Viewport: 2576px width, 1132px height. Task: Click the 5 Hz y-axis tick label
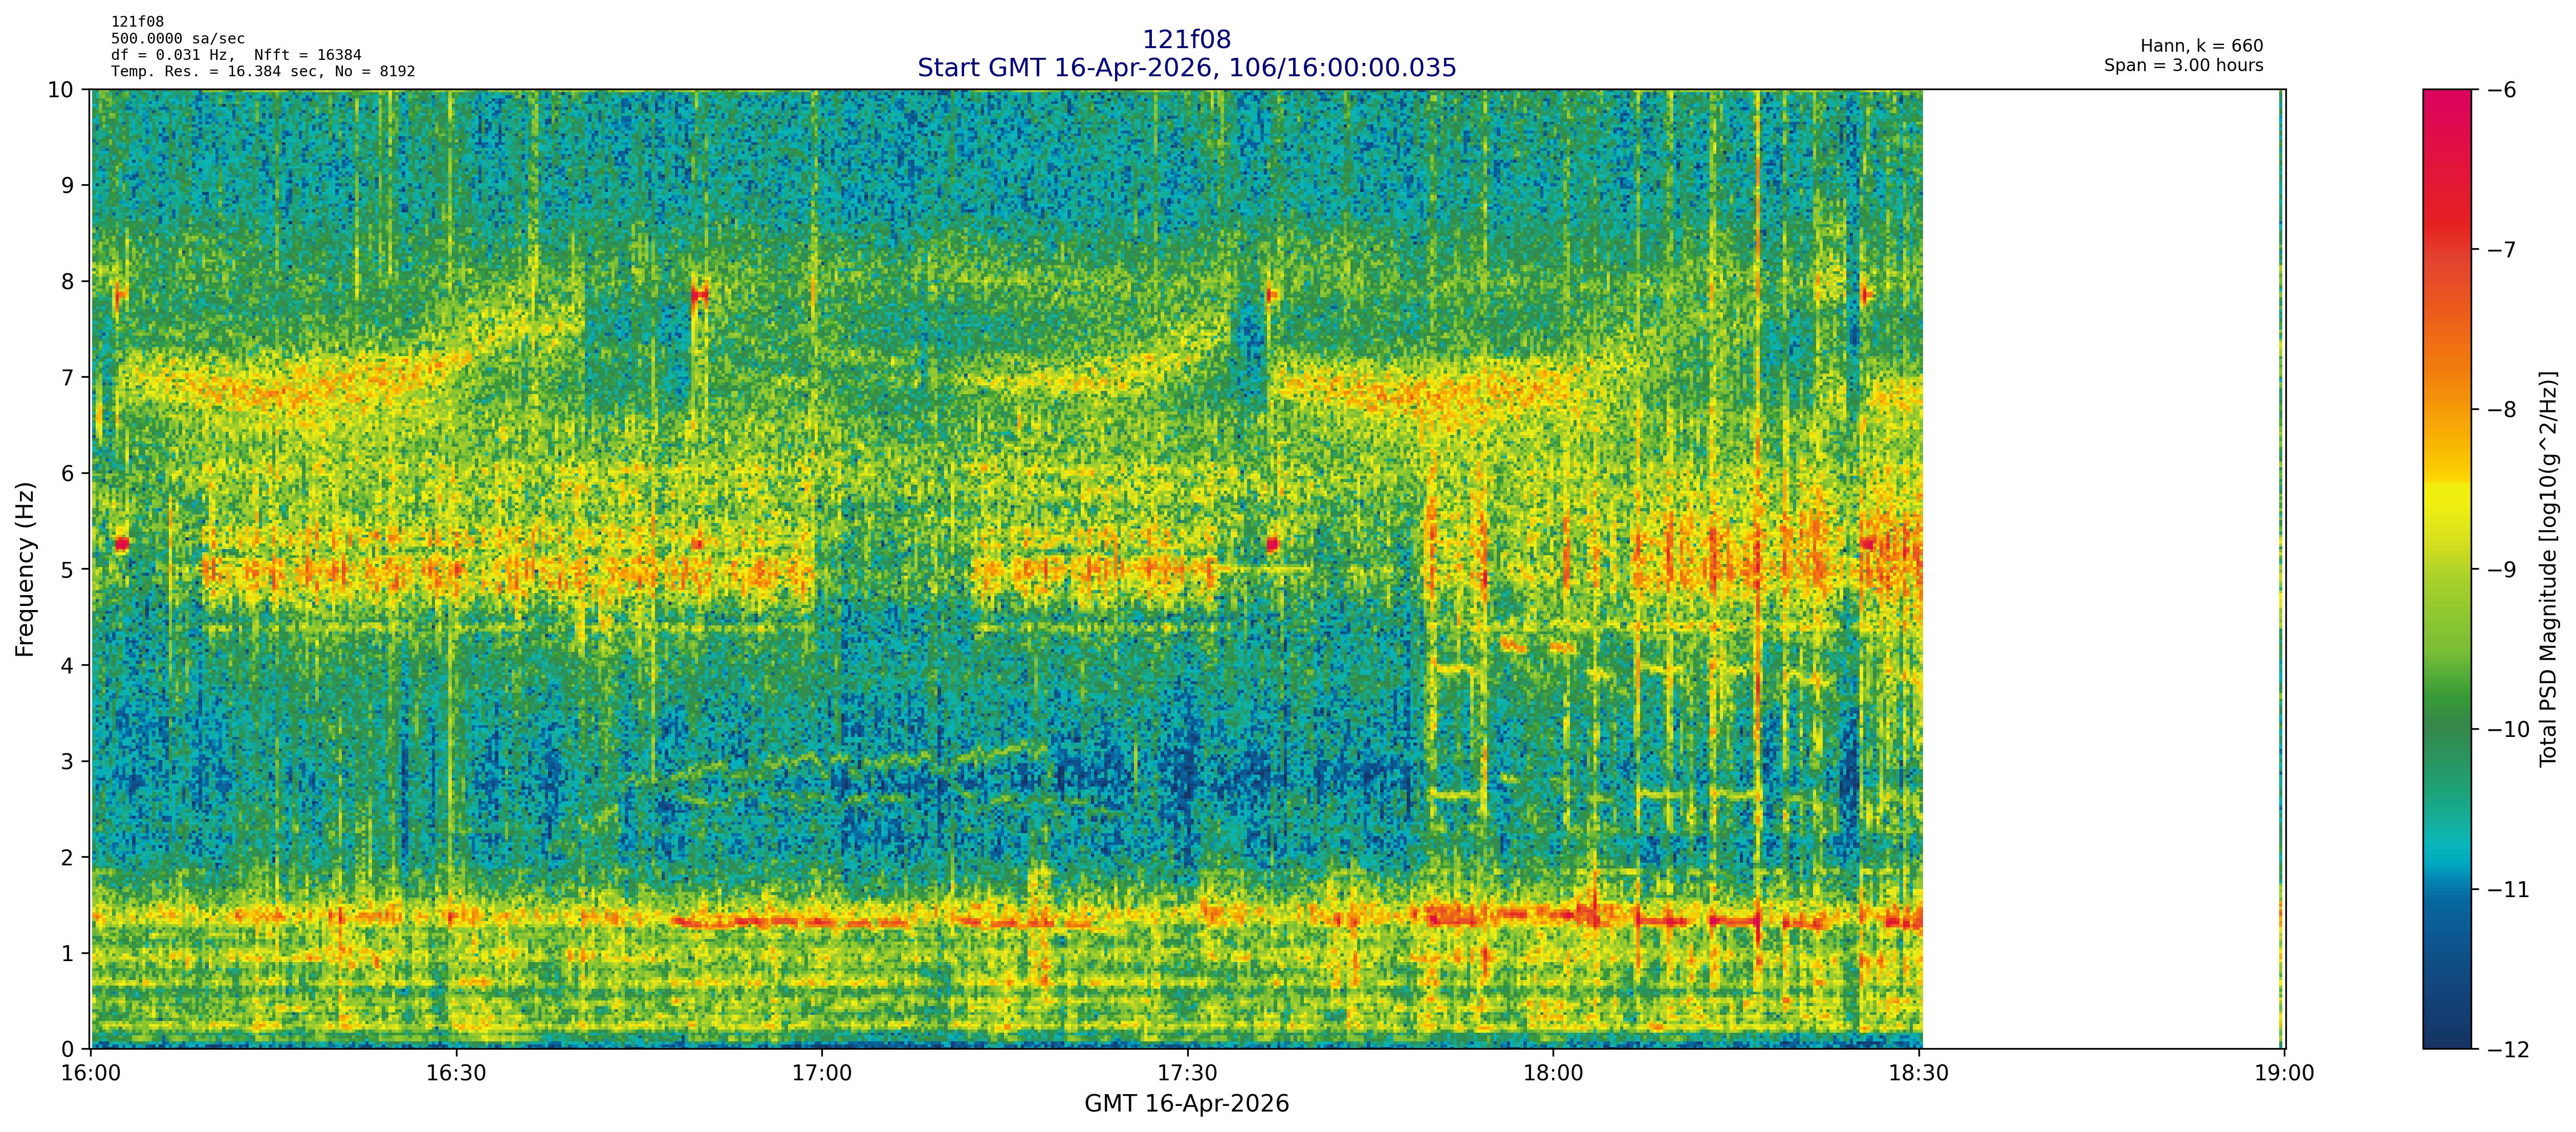(x=67, y=569)
